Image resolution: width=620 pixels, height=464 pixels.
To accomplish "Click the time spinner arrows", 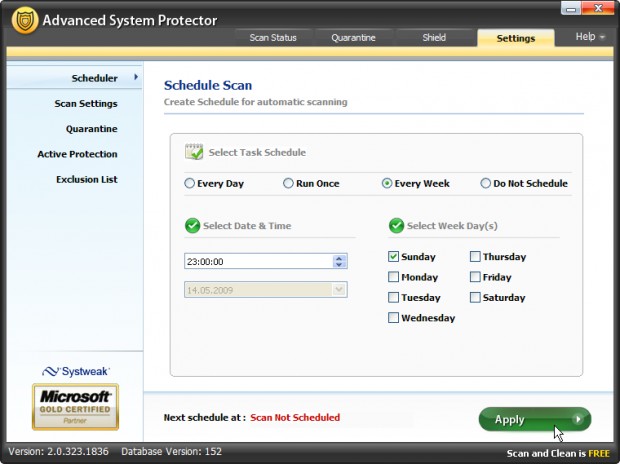I will [339, 261].
